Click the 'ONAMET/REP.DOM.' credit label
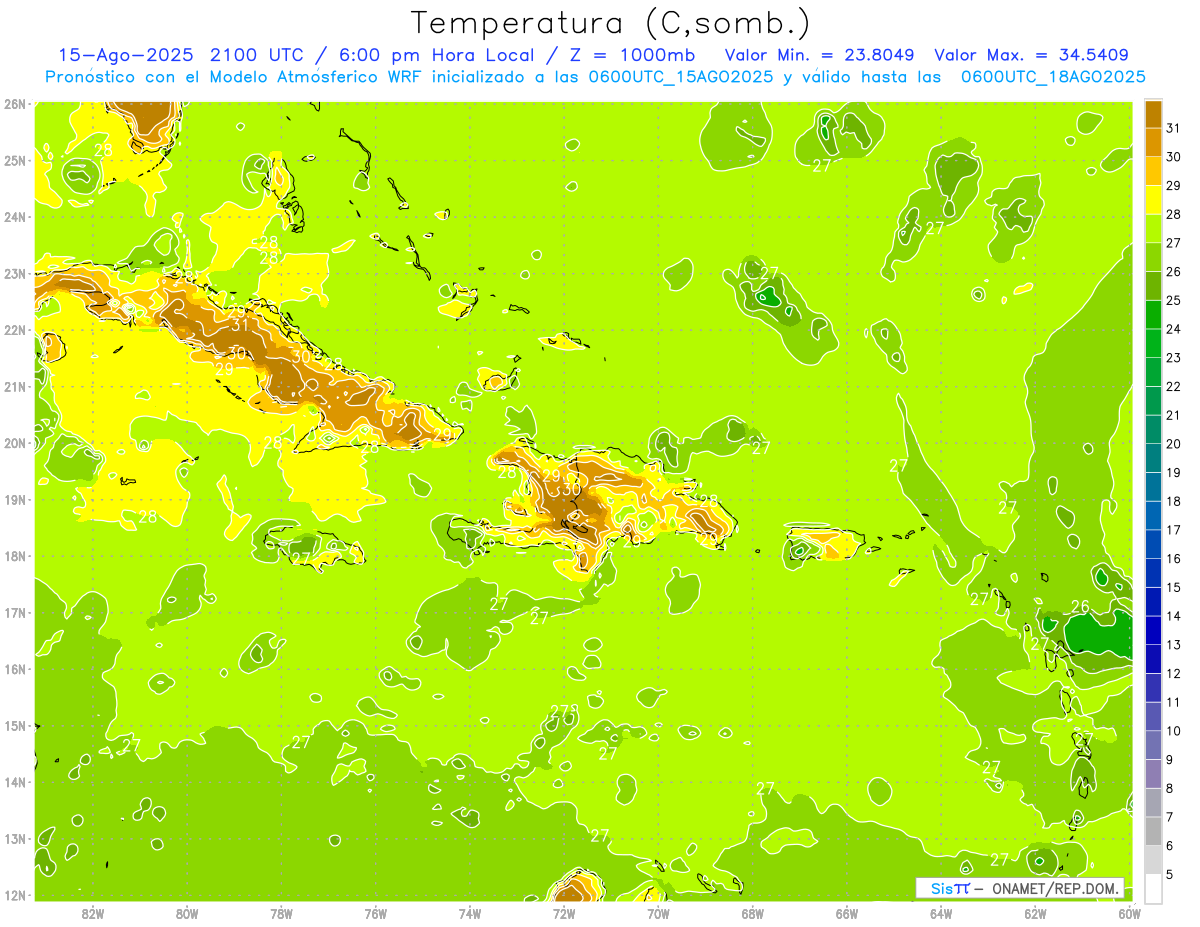1200x927 pixels. pyautogui.click(x=1055, y=888)
